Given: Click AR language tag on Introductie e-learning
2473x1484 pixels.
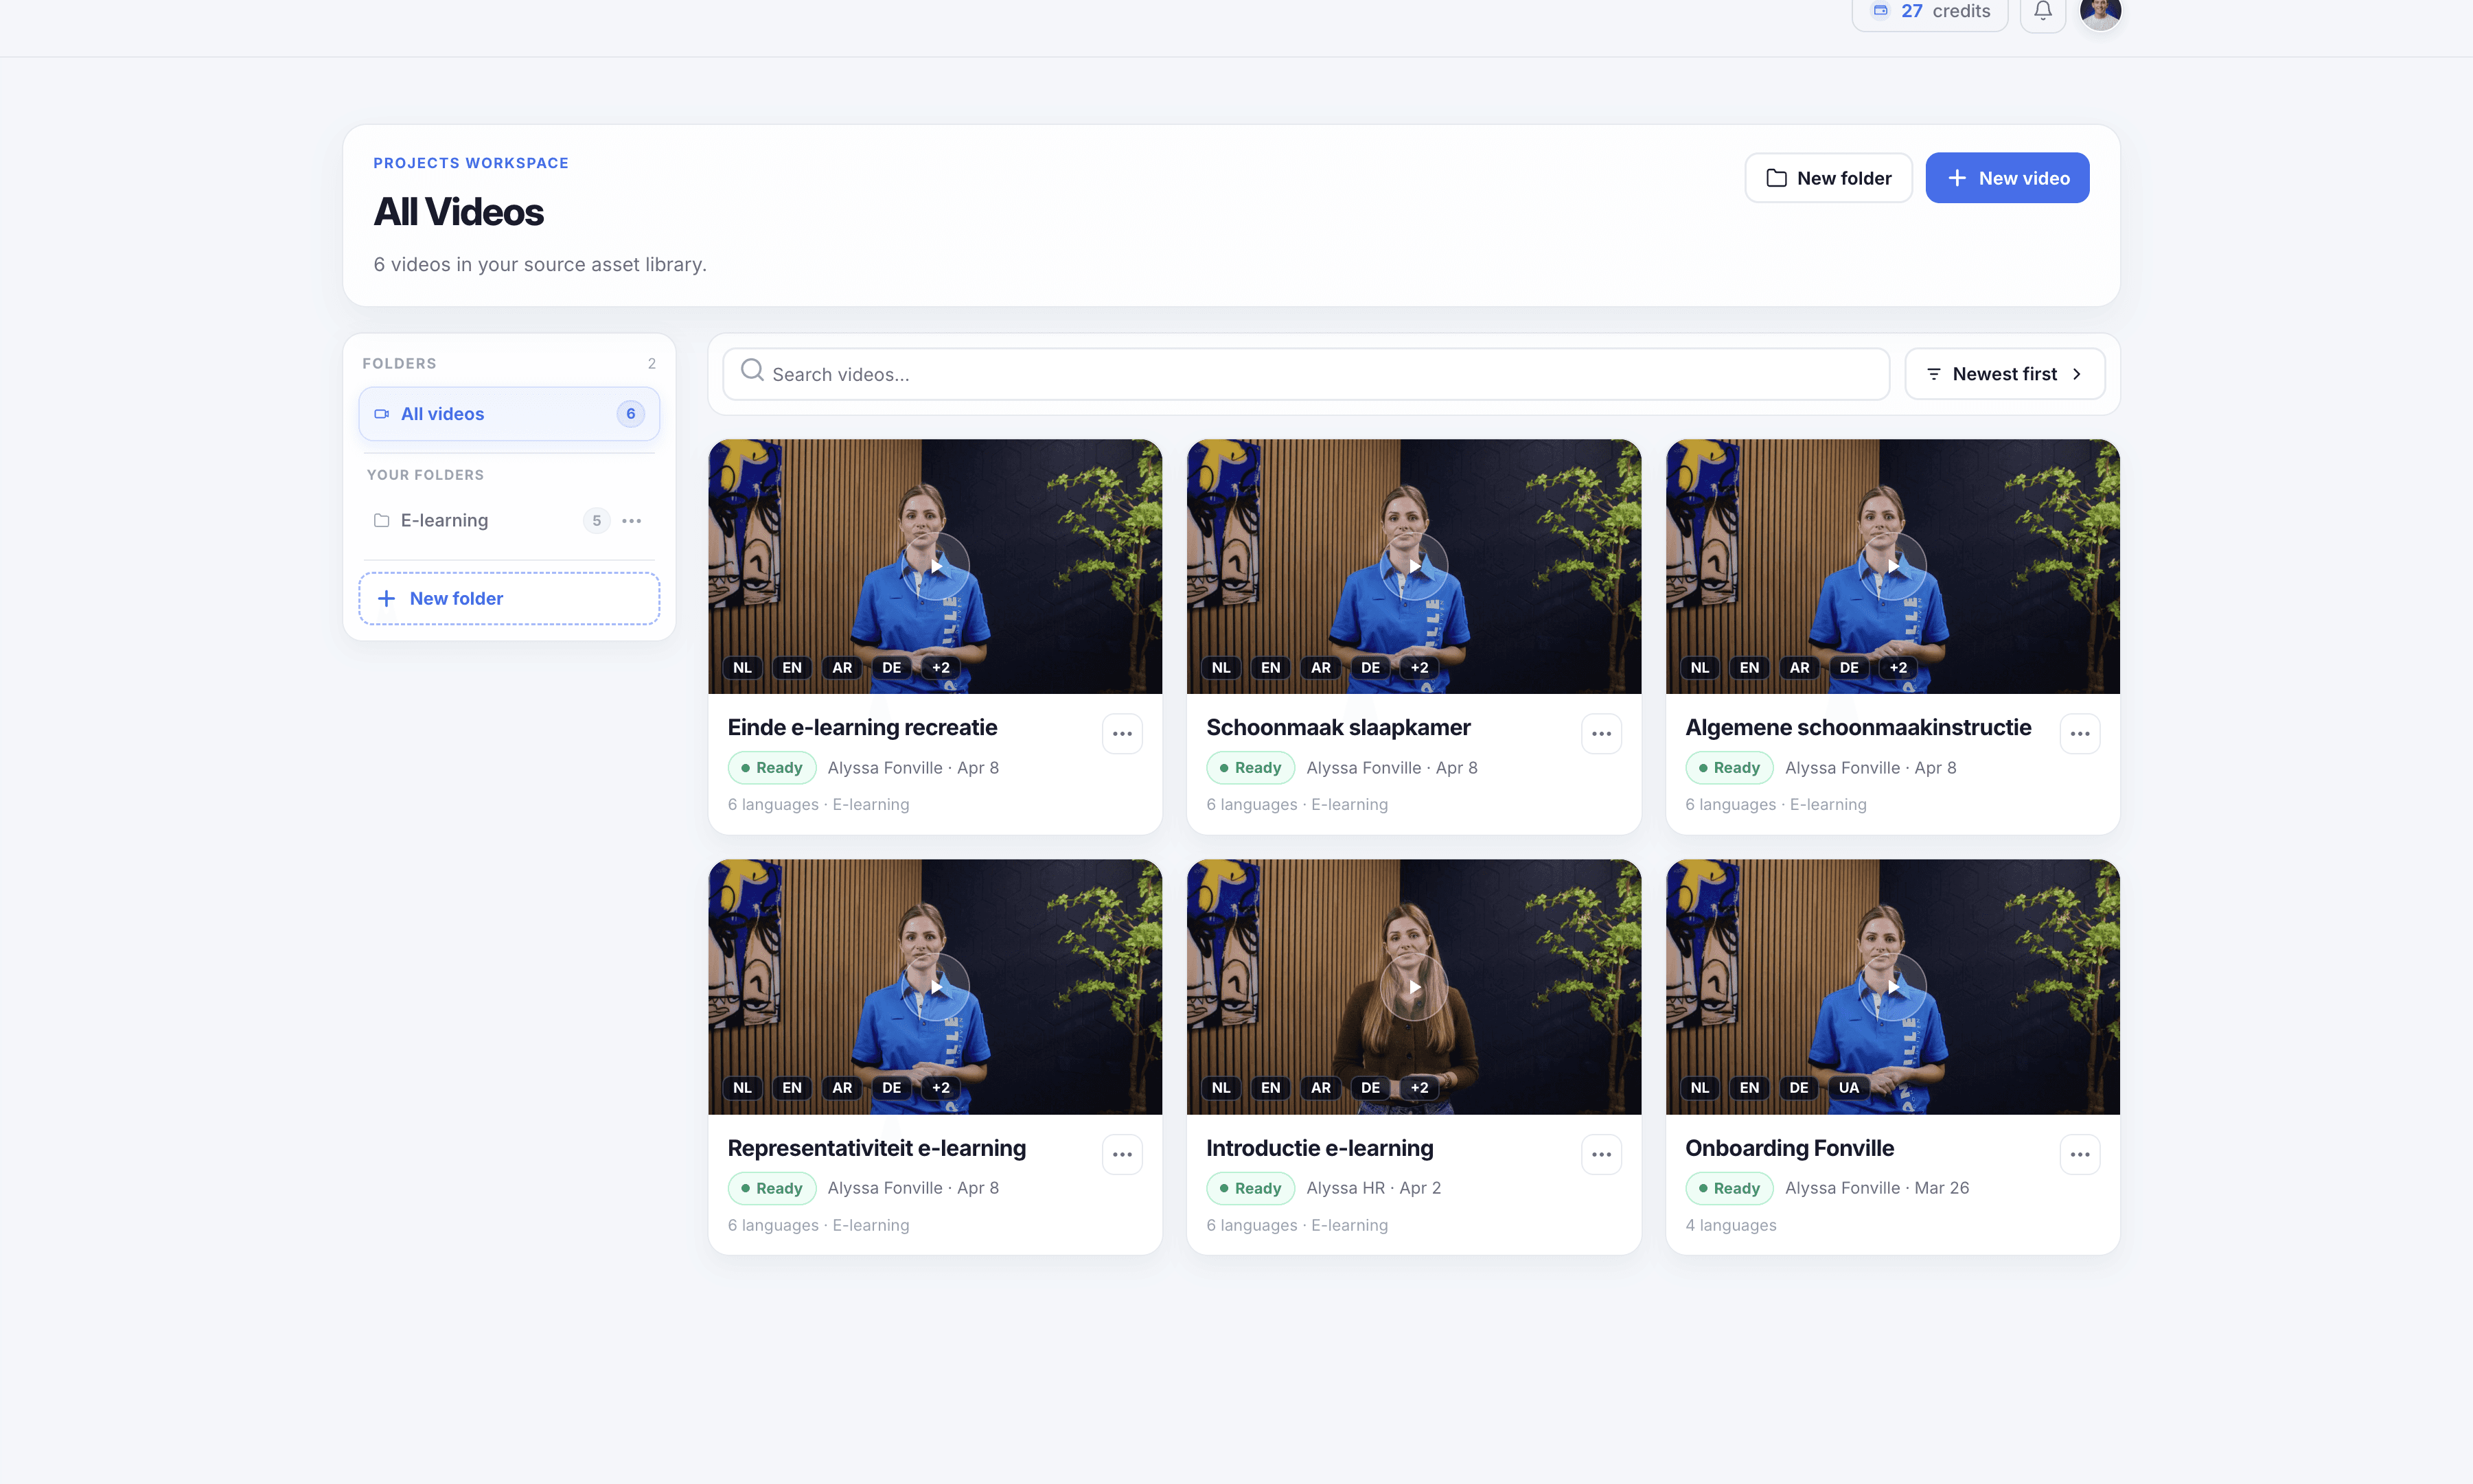Looking at the screenshot, I should pyautogui.click(x=1320, y=1087).
